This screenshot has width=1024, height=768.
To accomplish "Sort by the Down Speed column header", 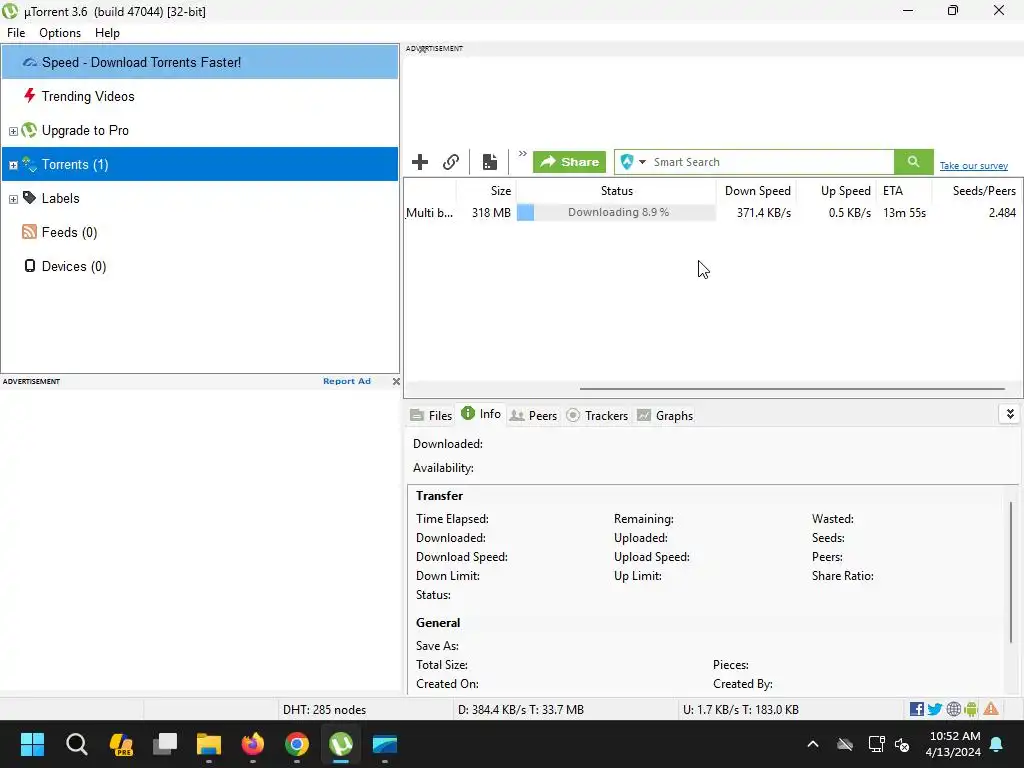I will pyautogui.click(x=756, y=191).
